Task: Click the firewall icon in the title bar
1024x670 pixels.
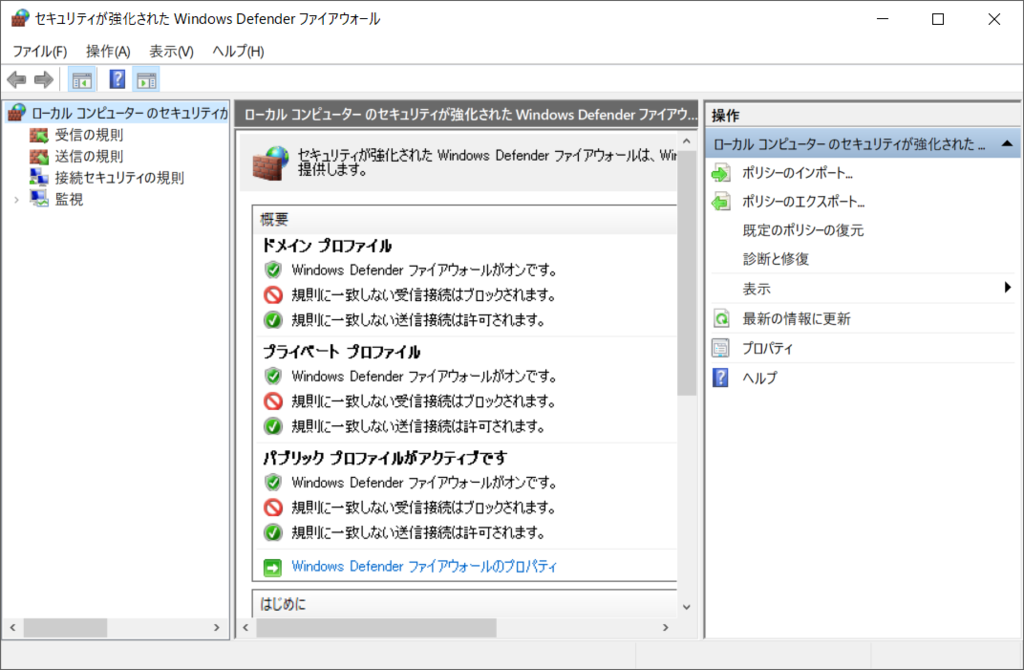Action: 20,19
